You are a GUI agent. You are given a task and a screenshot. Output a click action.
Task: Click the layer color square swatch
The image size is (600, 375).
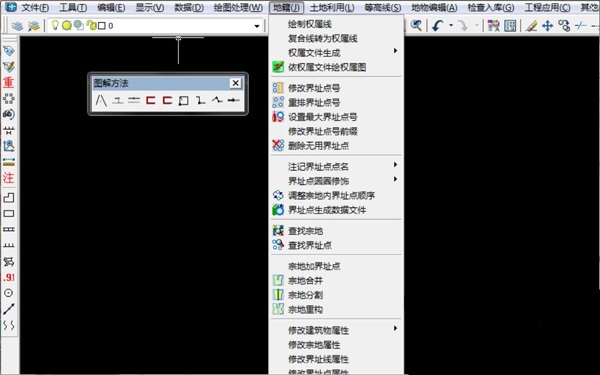point(102,26)
